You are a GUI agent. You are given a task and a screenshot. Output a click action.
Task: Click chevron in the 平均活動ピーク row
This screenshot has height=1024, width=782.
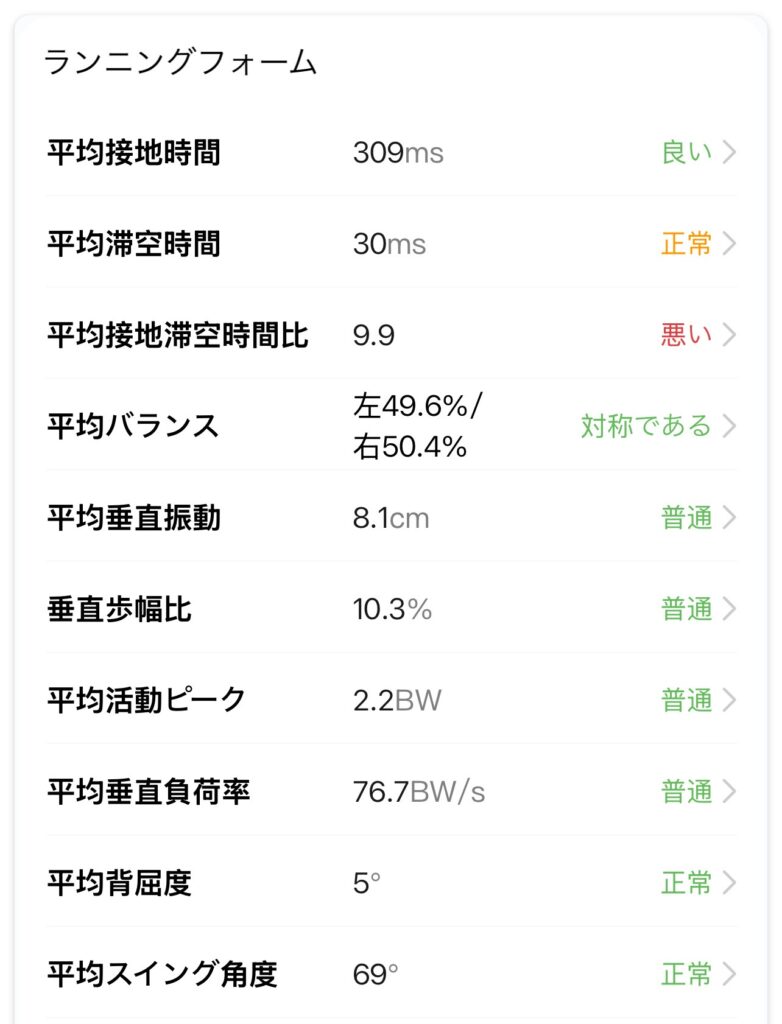(729, 700)
